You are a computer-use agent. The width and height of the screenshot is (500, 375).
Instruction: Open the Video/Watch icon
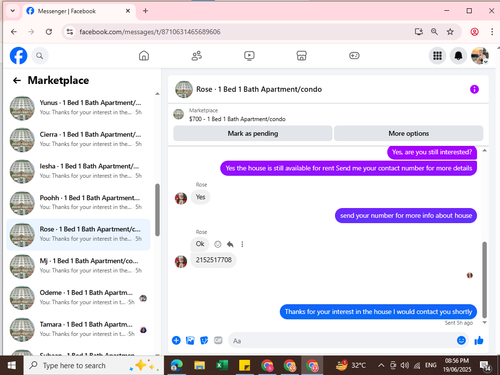249,56
